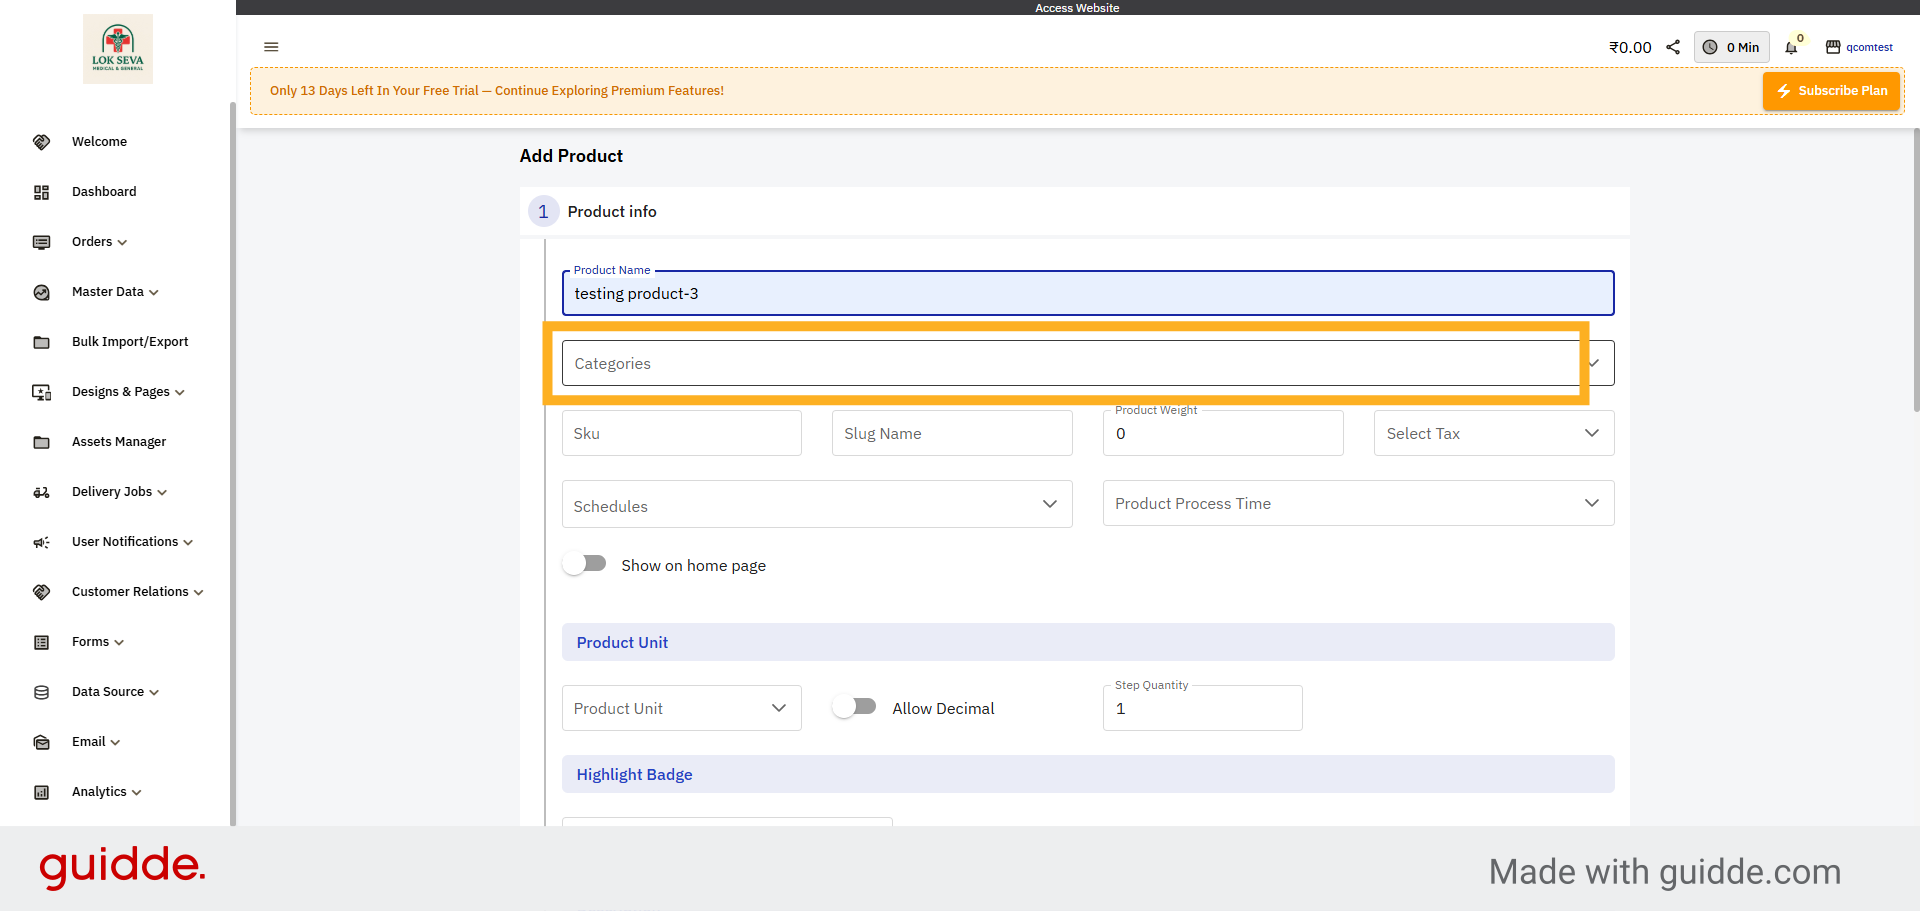
Task: Select the Dashboard icon in sidebar
Action: click(x=41, y=192)
